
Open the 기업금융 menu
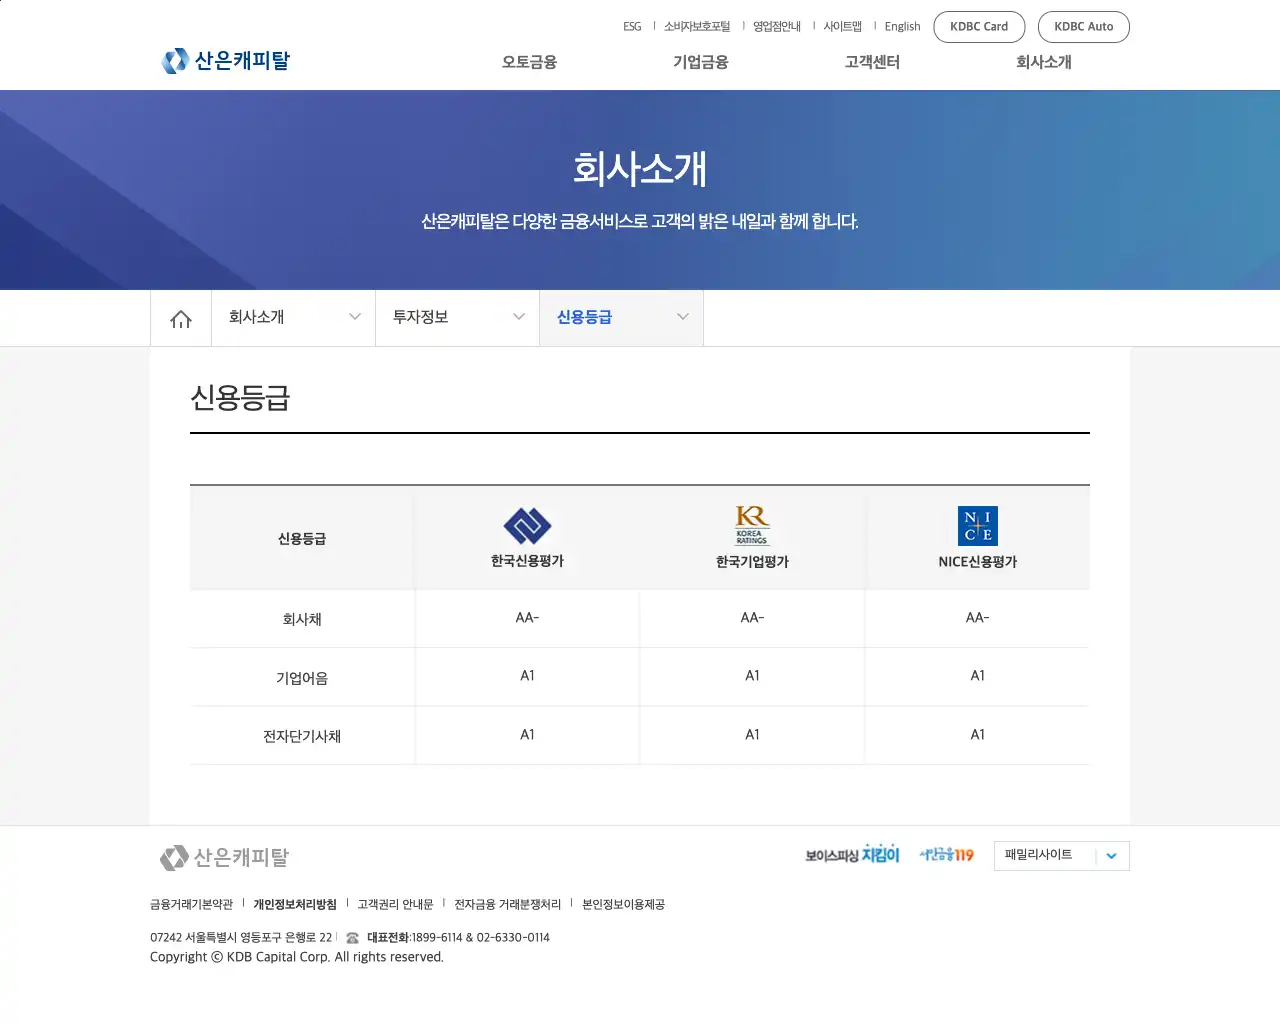coord(700,62)
